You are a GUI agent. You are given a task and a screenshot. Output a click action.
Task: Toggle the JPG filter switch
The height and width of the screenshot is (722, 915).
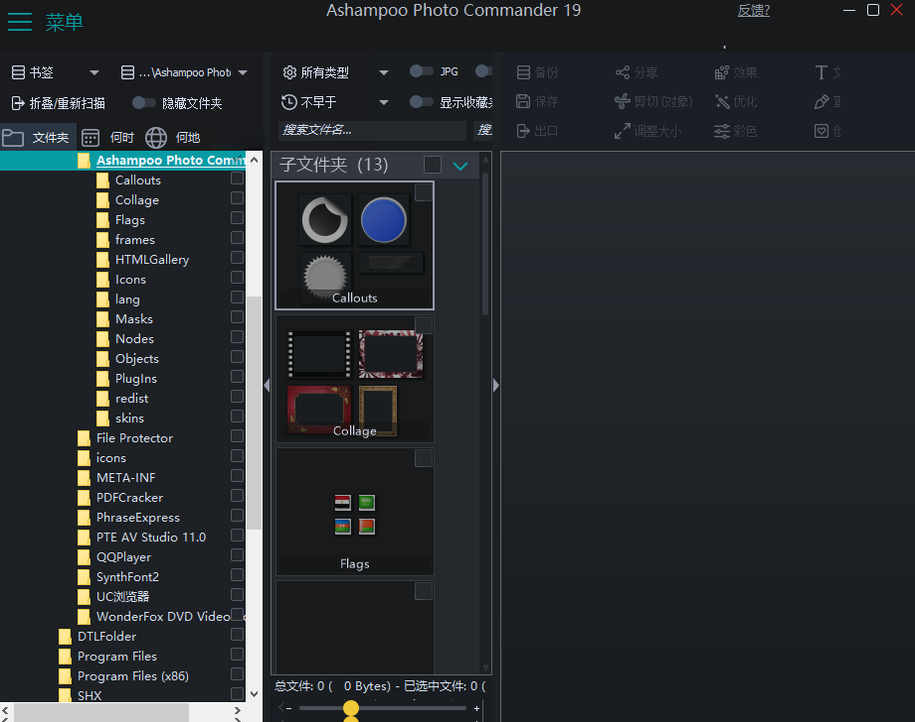pos(421,71)
